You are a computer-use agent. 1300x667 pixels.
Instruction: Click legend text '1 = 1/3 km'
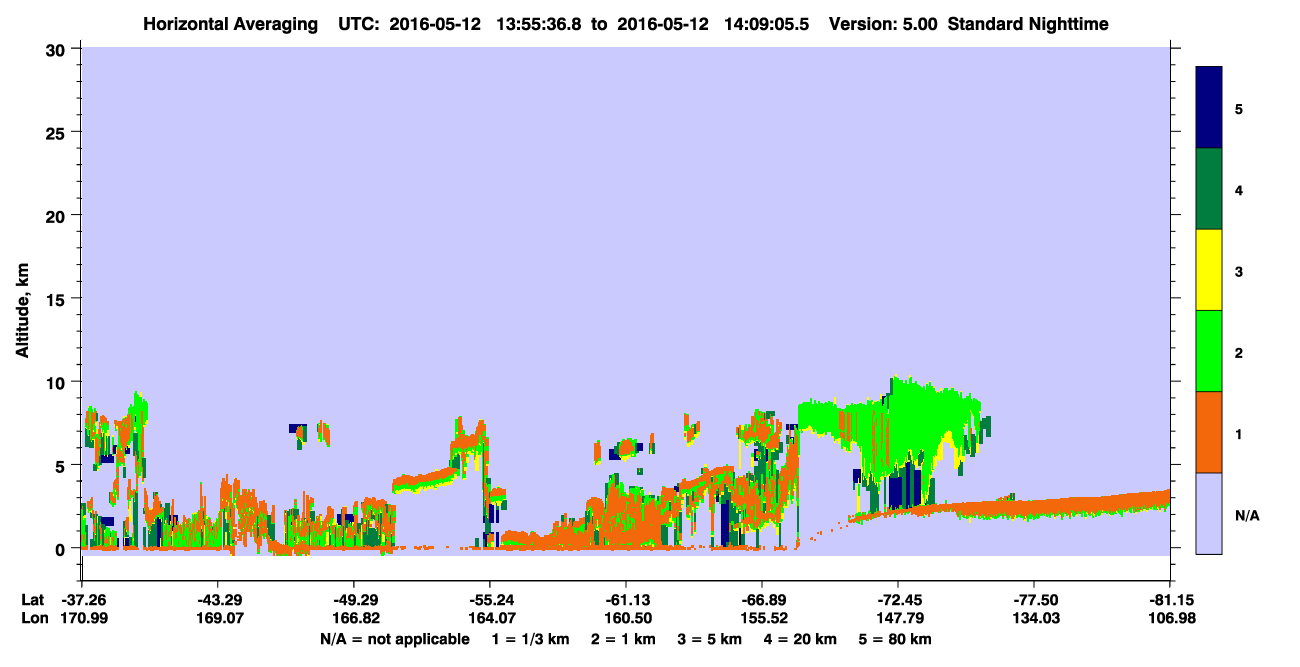point(531,639)
